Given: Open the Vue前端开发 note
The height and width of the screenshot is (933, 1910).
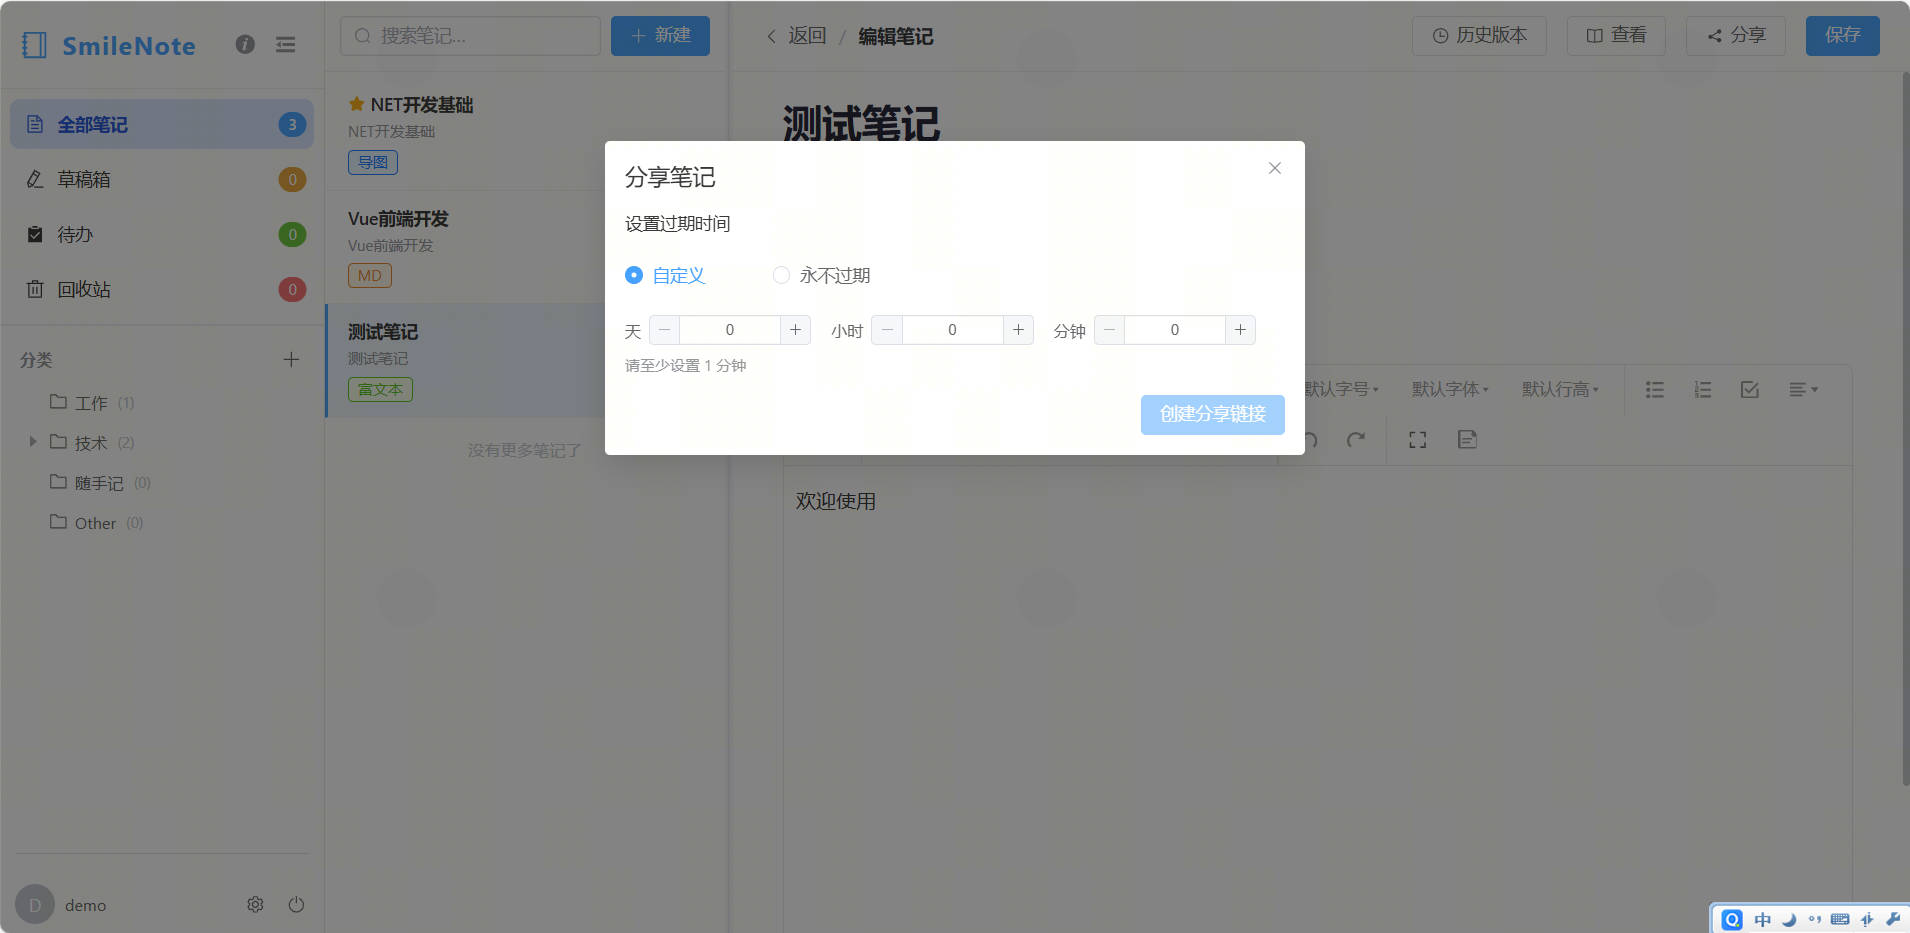Looking at the screenshot, I should pos(465,247).
